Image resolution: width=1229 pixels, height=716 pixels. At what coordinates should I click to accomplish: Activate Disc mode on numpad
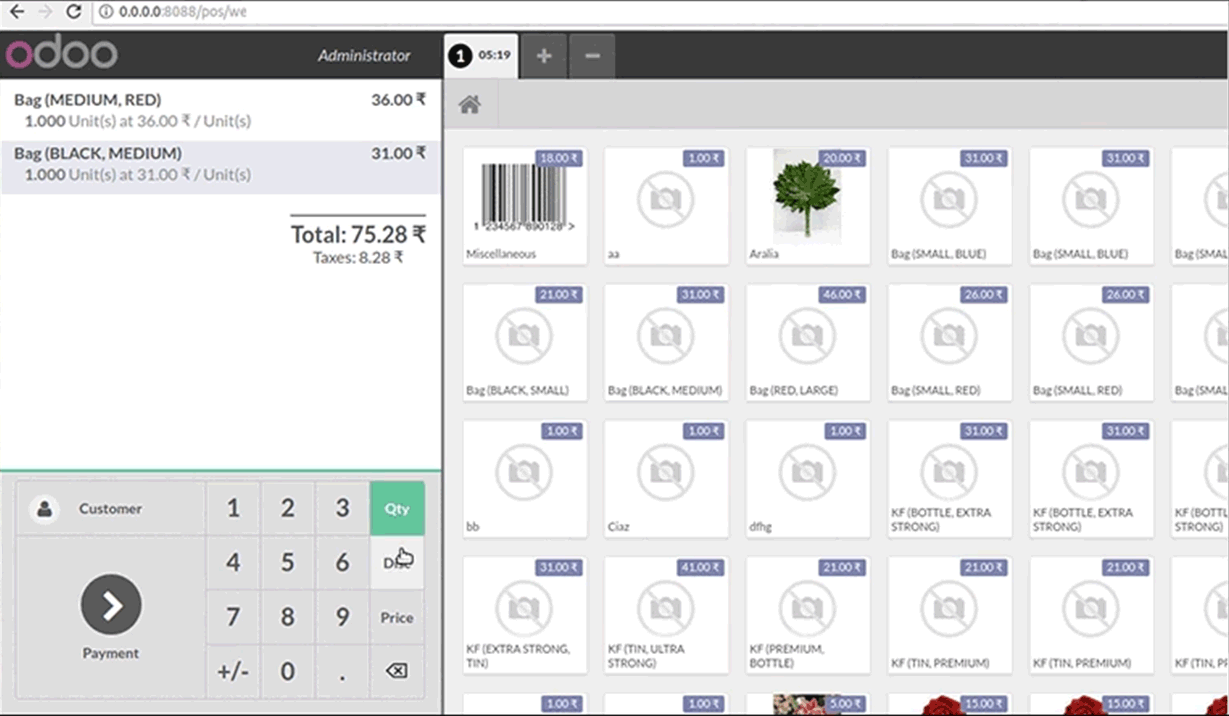coord(397,563)
